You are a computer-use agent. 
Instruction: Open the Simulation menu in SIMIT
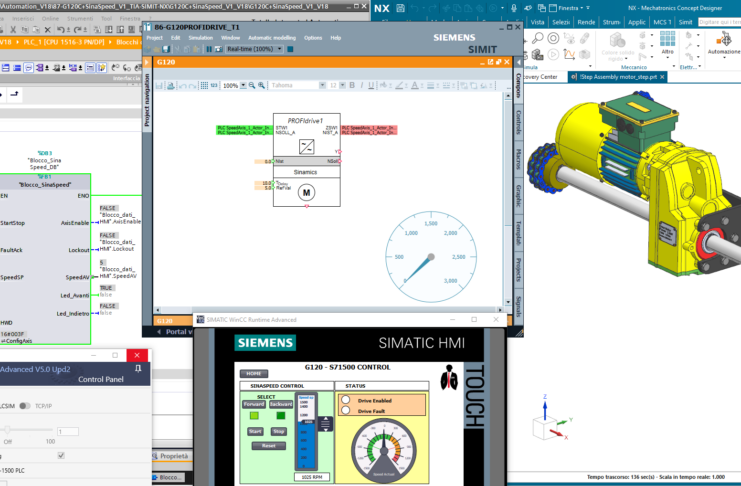pyautogui.click(x=201, y=38)
